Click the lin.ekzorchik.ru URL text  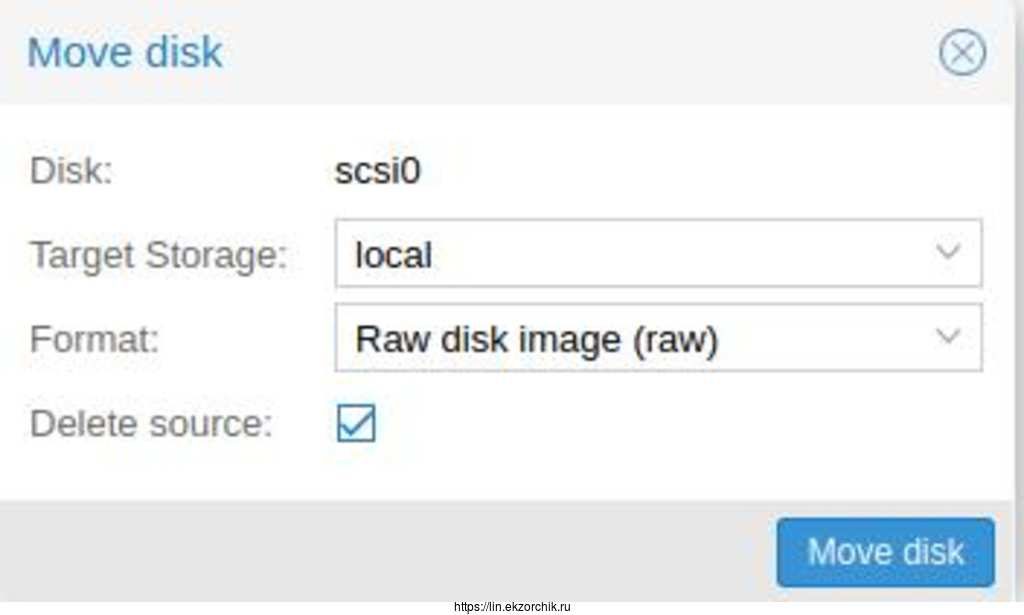click(x=511, y=606)
